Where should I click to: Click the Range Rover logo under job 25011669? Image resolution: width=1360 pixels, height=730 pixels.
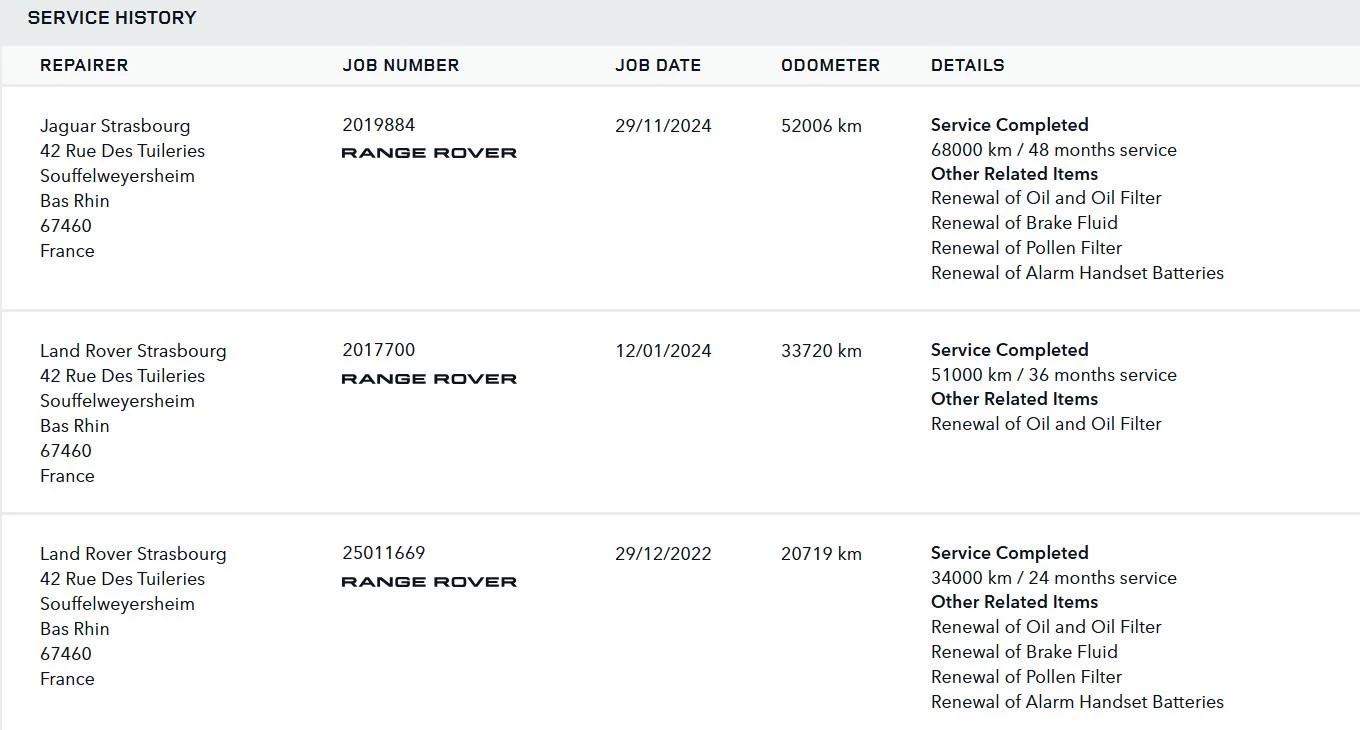[x=429, y=582]
